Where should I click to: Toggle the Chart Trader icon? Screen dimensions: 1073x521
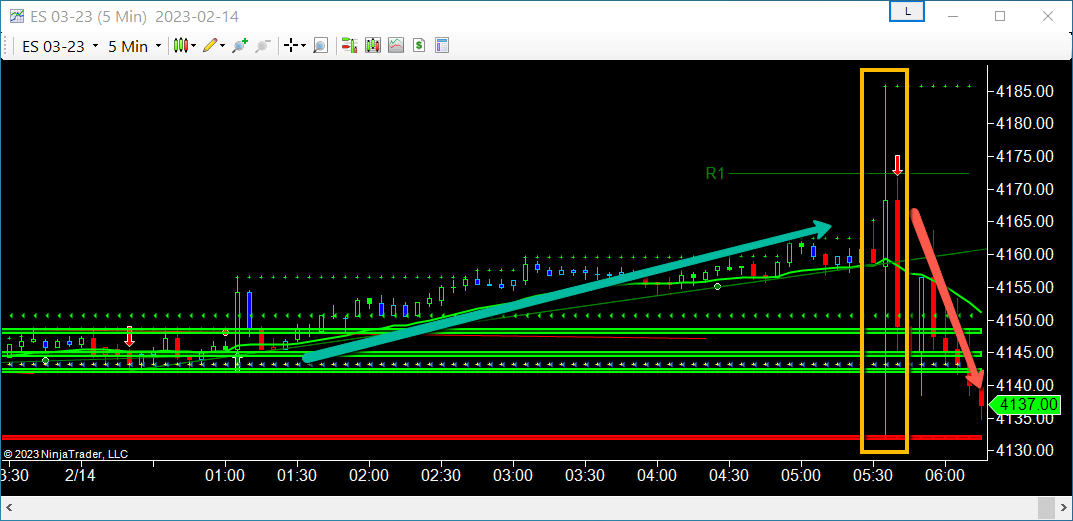(x=350, y=46)
